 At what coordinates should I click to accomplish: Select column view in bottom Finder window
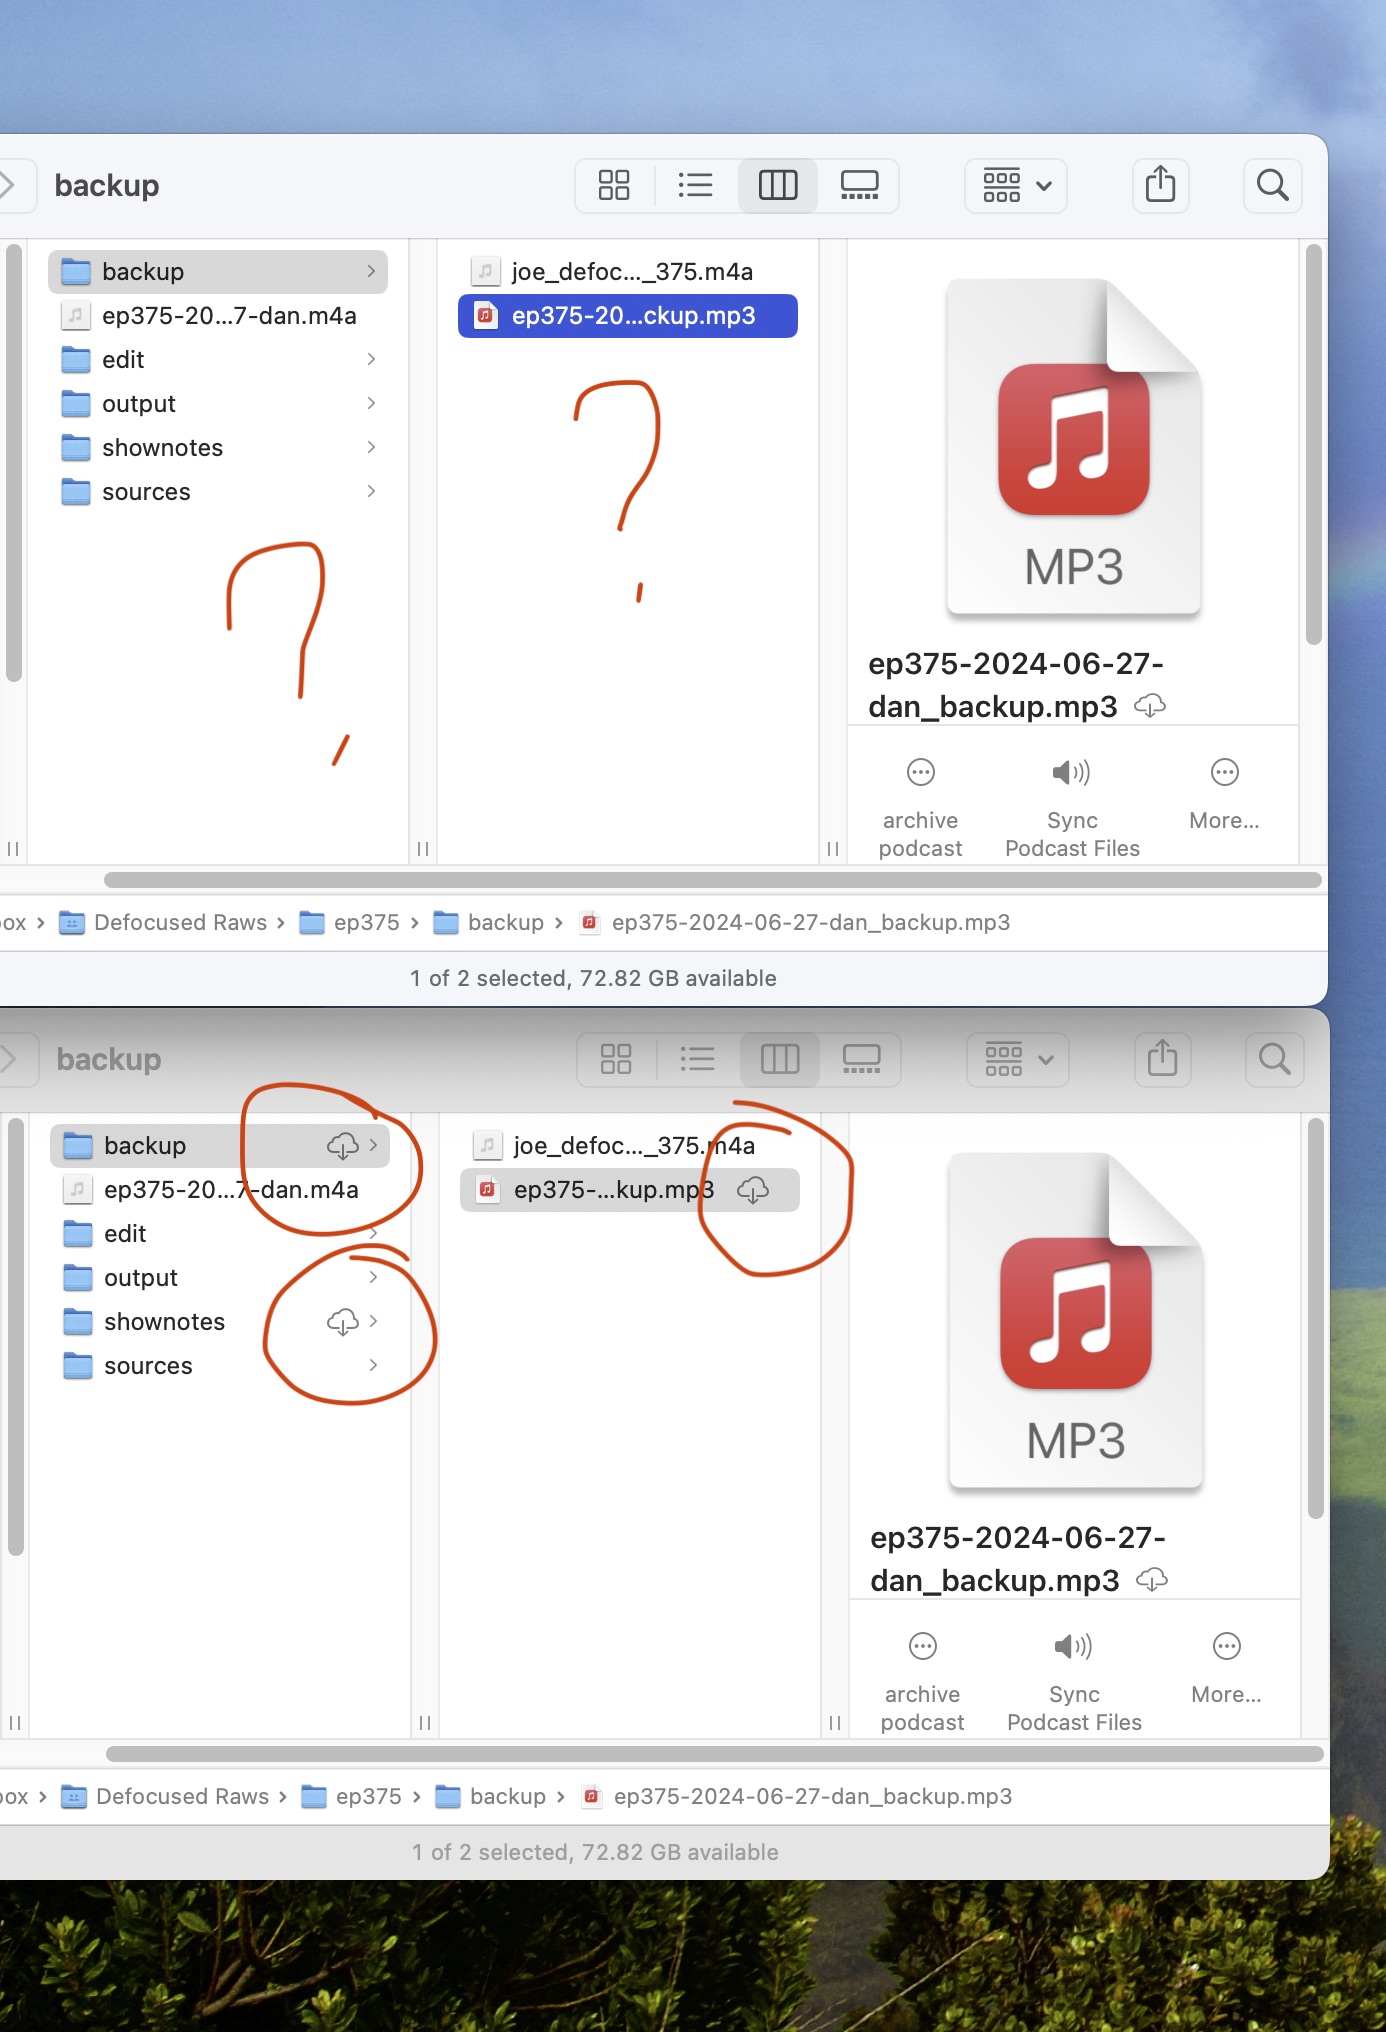[x=780, y=1059]
